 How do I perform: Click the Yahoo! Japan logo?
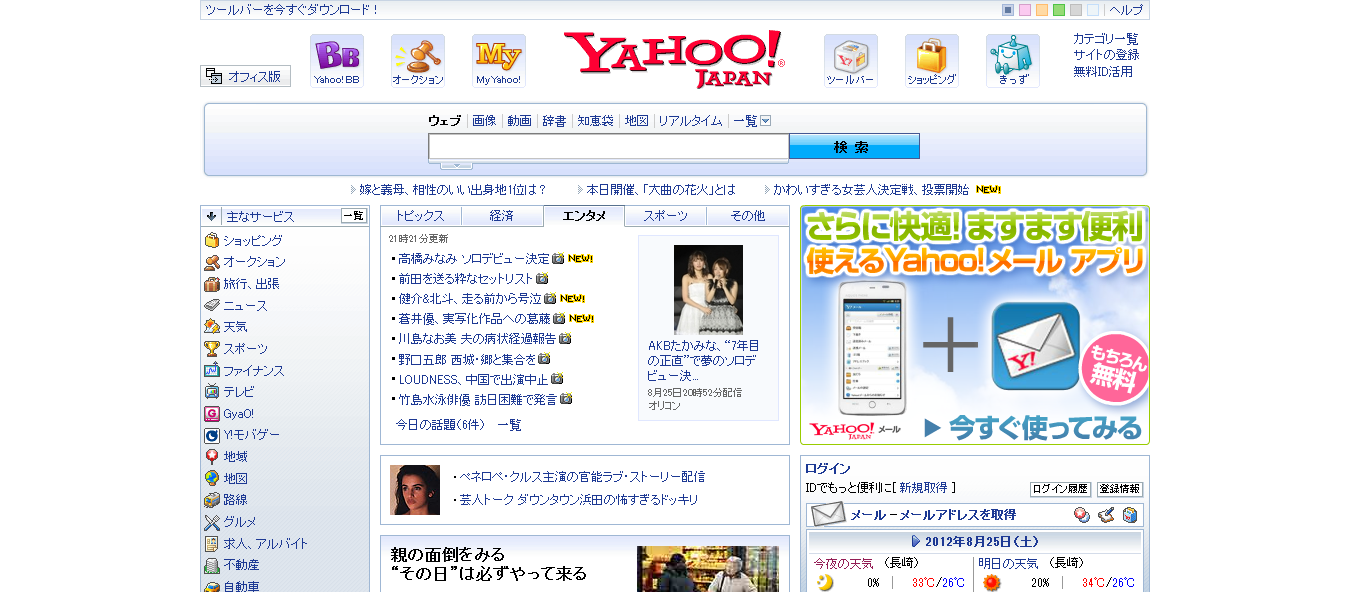click(674, 60)
